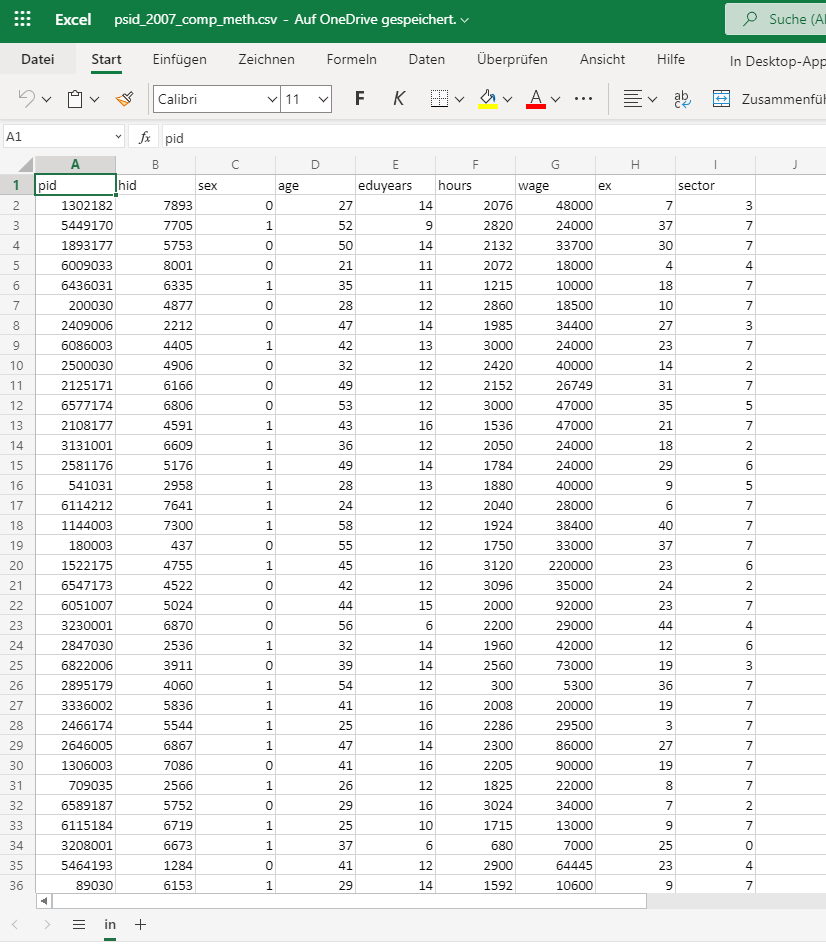This screenshot has height=946, width=826.
Task: Click the fx insert function icon
Action: coord(145,138)
